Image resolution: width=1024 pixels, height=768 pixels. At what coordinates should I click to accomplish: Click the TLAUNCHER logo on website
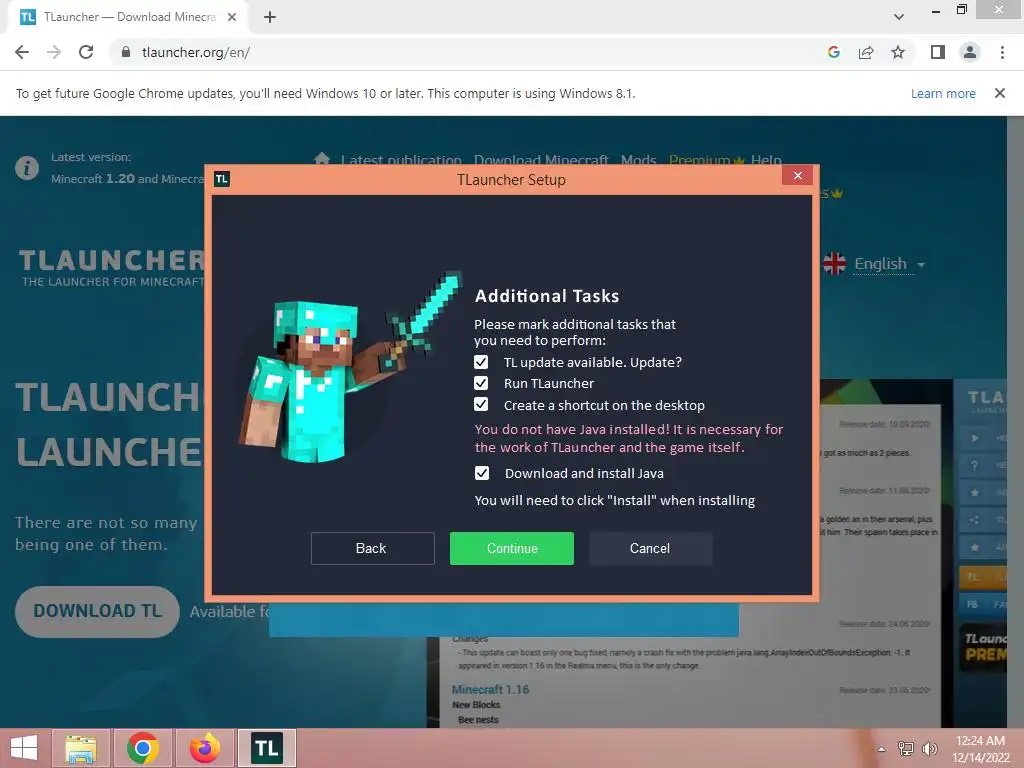pyautogui.click(x=111, y=268)
